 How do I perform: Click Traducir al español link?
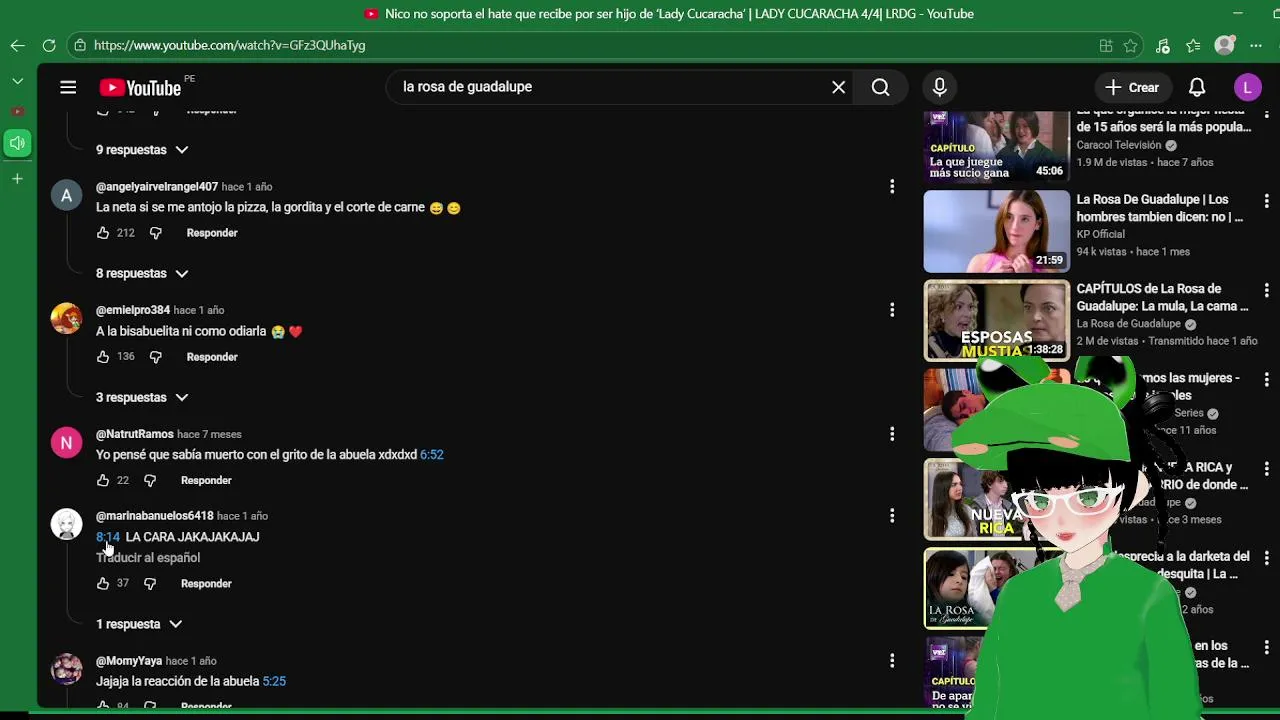[x=148, y=558]
